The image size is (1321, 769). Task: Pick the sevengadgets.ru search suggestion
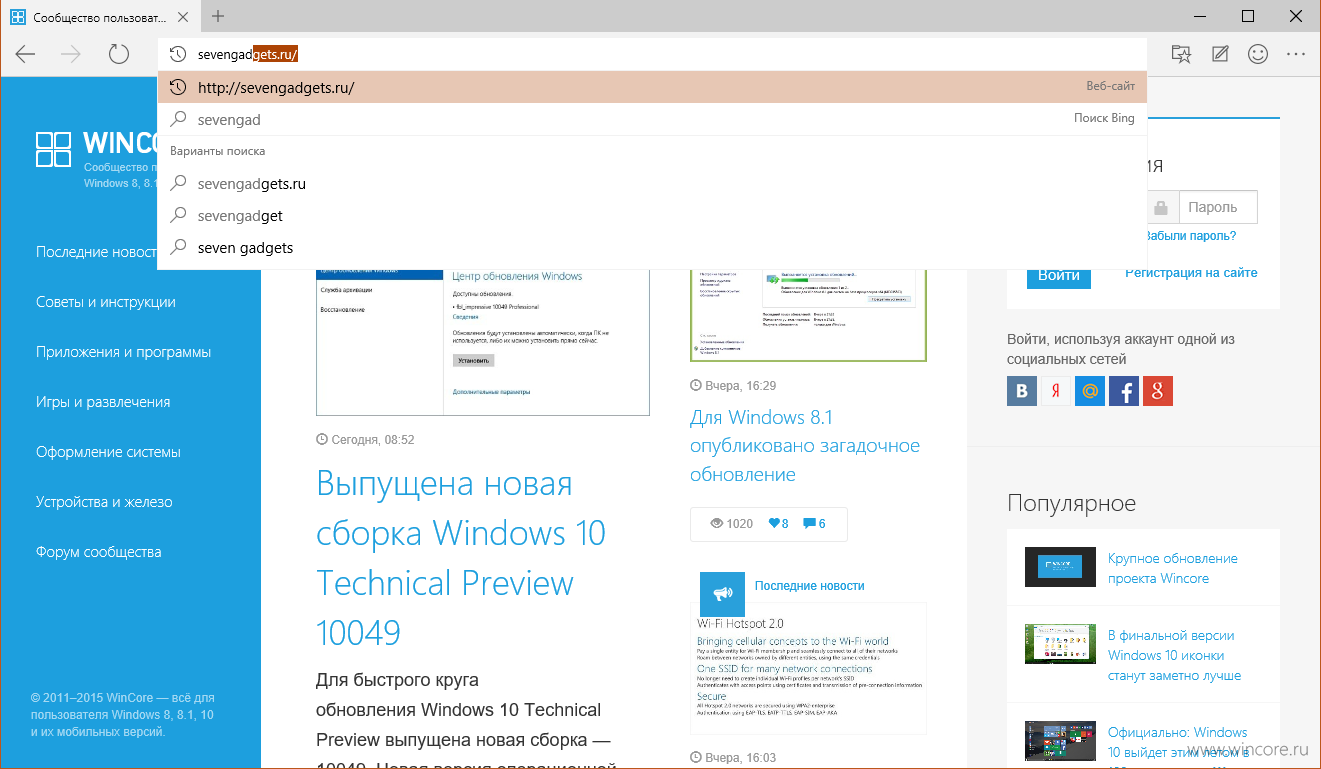coord(652,184)
